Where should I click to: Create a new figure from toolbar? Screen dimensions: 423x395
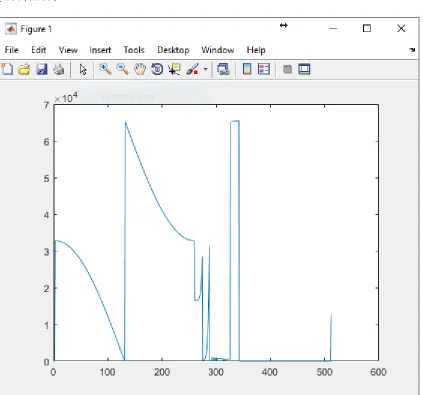tap(7, 69)
